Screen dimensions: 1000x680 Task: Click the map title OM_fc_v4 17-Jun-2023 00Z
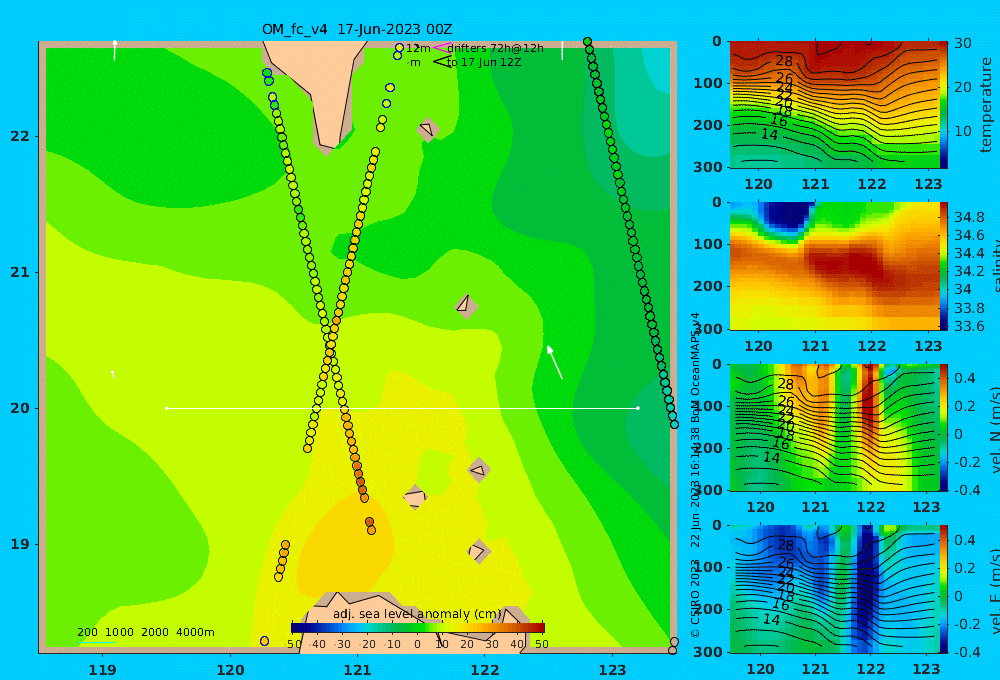pyautogui.click(x=357, y=29)
